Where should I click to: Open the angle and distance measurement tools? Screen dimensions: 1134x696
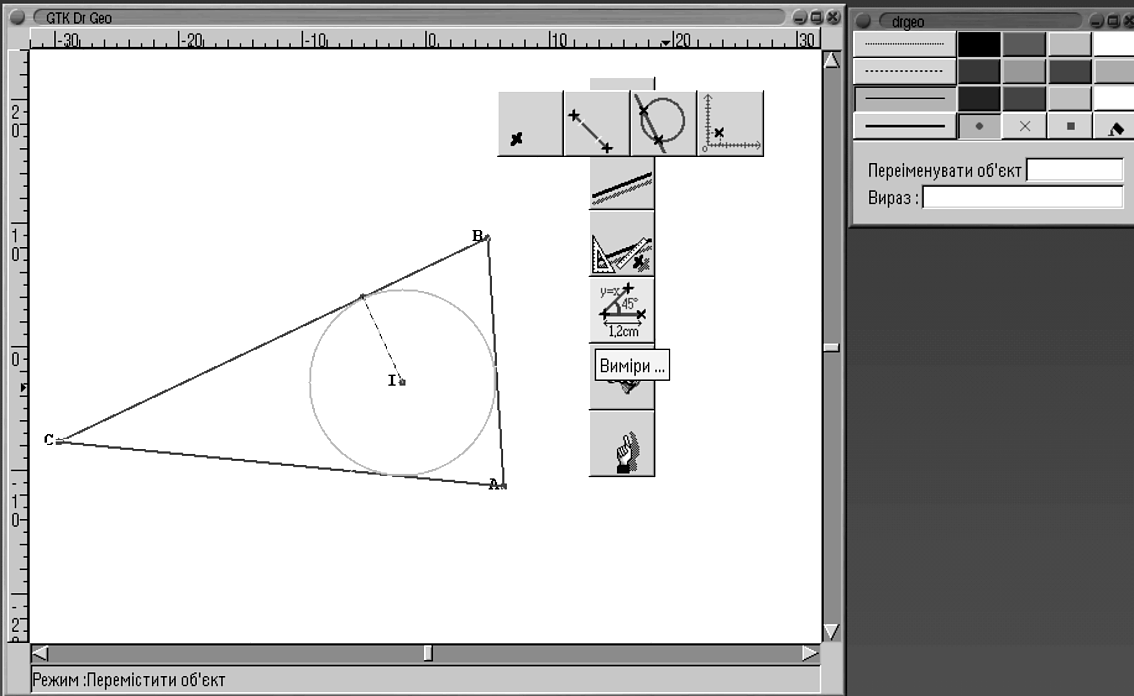(621, 309)
